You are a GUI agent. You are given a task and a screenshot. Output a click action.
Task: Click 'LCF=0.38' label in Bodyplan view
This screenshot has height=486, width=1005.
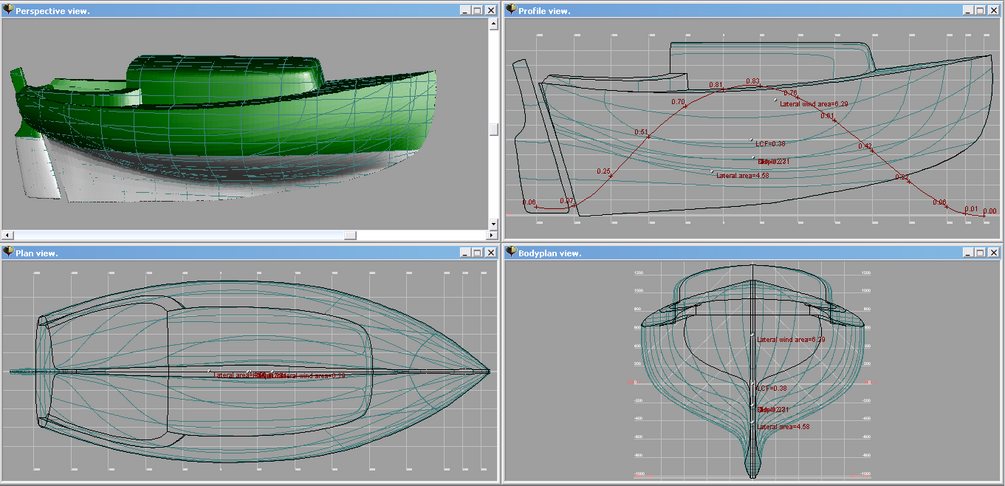tap(772, 388)
